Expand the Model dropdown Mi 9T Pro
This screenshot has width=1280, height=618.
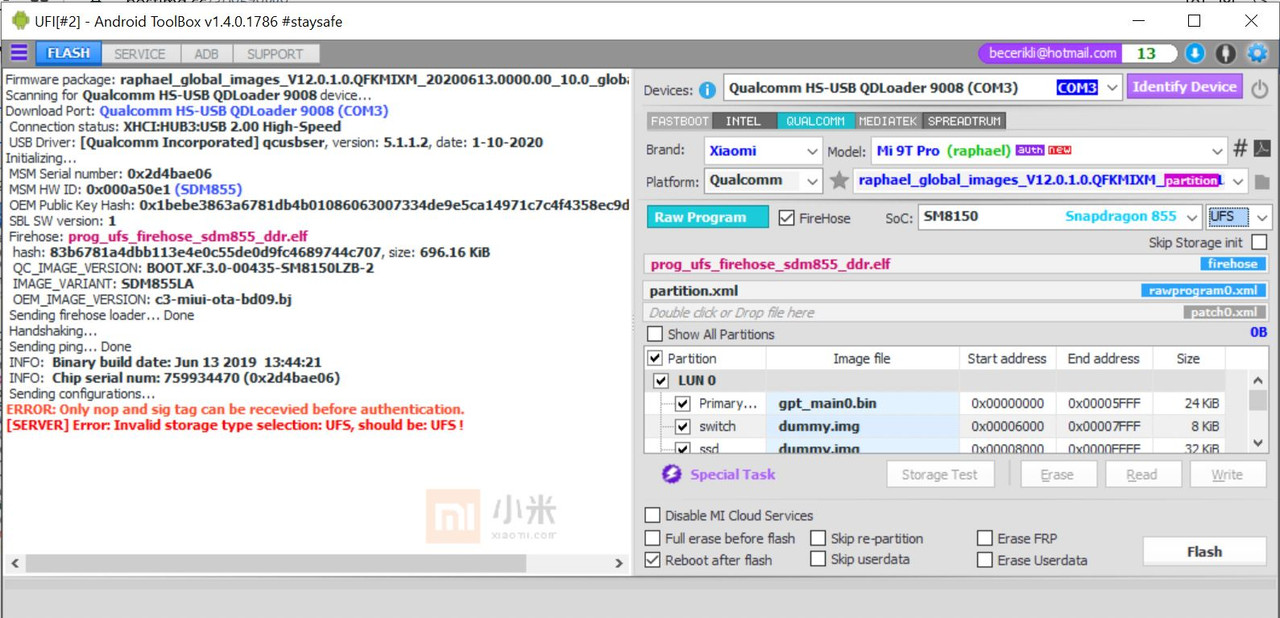(x=1217, y=151)
